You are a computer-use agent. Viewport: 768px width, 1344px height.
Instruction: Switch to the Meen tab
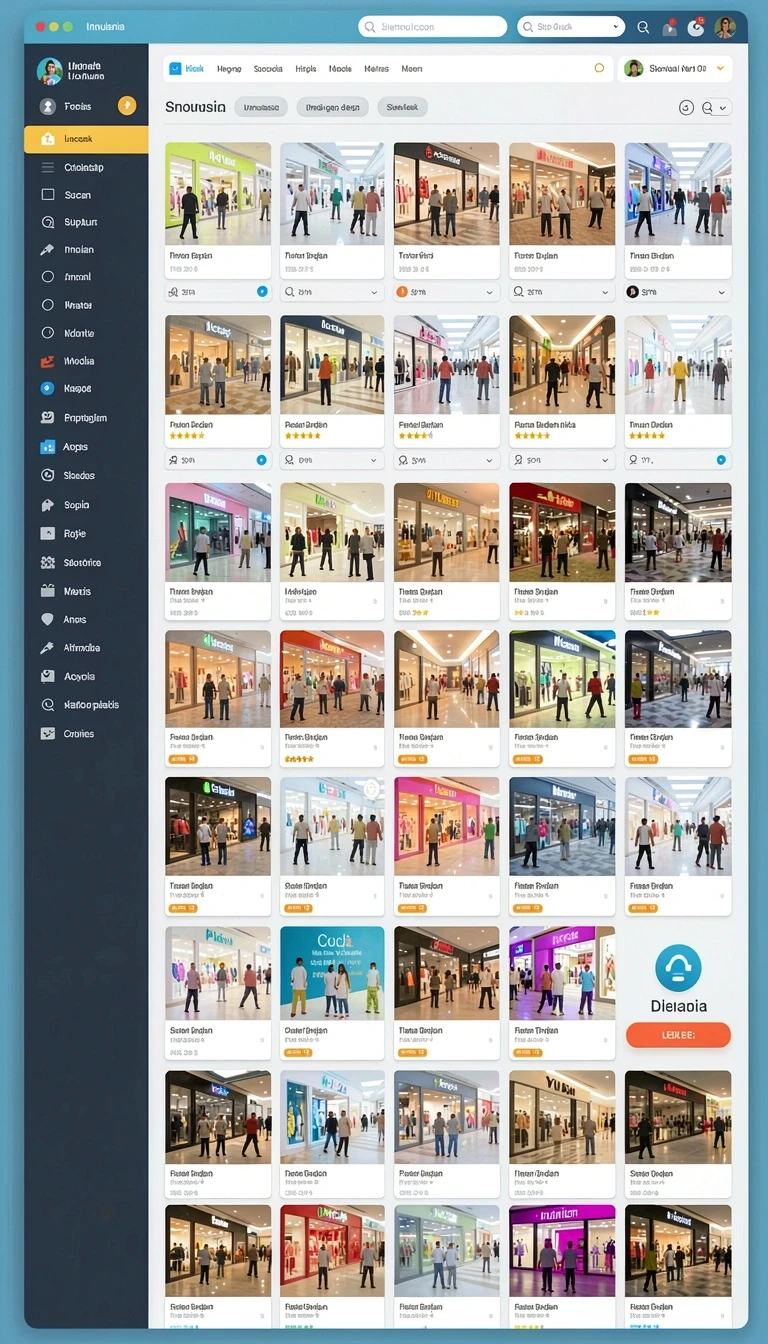[x=412, y=69]
